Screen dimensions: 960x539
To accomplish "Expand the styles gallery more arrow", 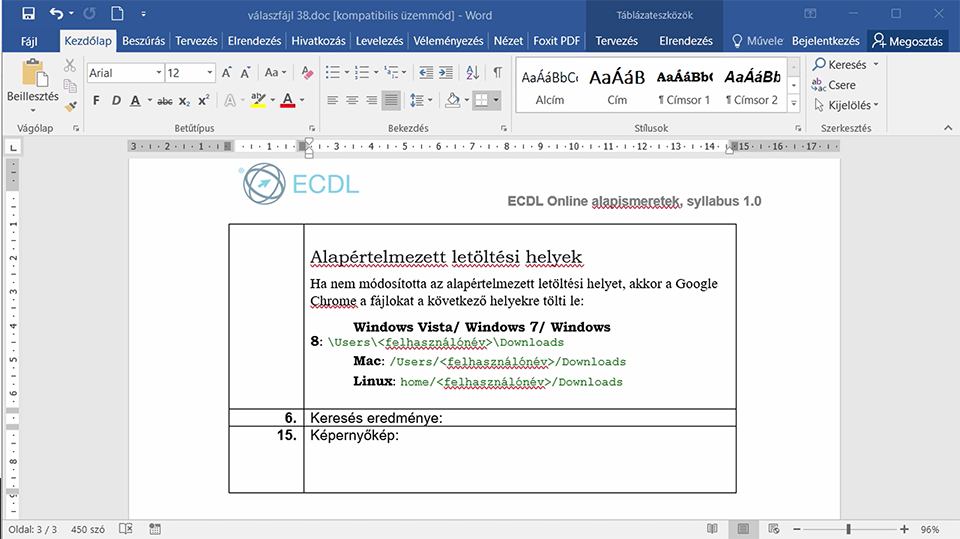I will tap(793, 104).
